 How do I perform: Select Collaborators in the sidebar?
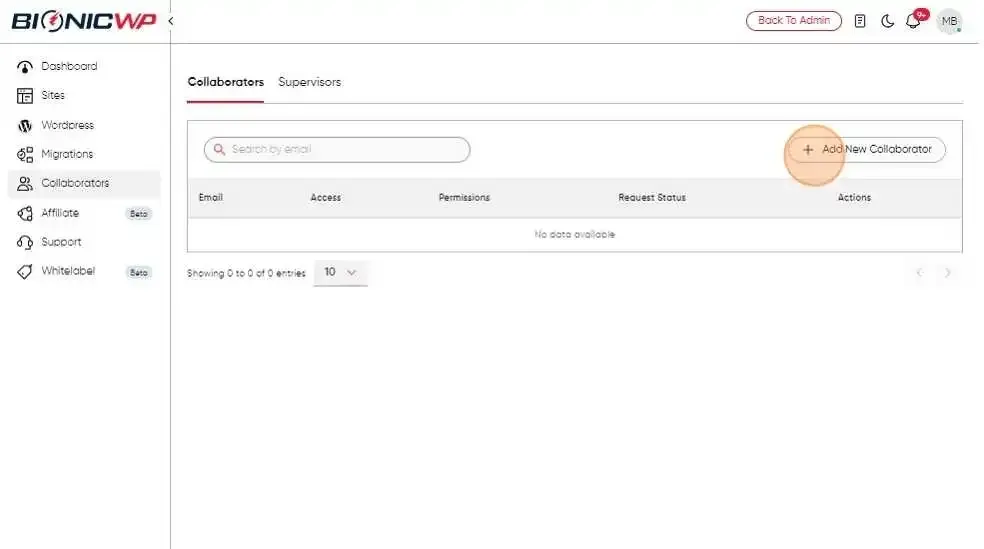tap(84, 183)
